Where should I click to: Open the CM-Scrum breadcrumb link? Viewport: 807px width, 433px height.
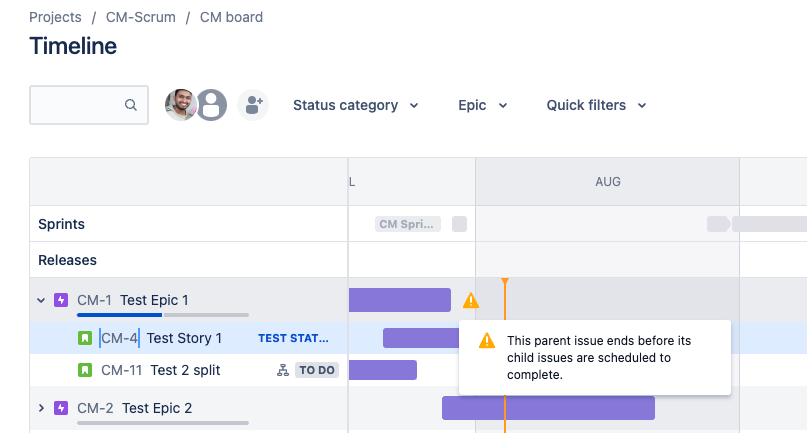[x=141, y=17]
